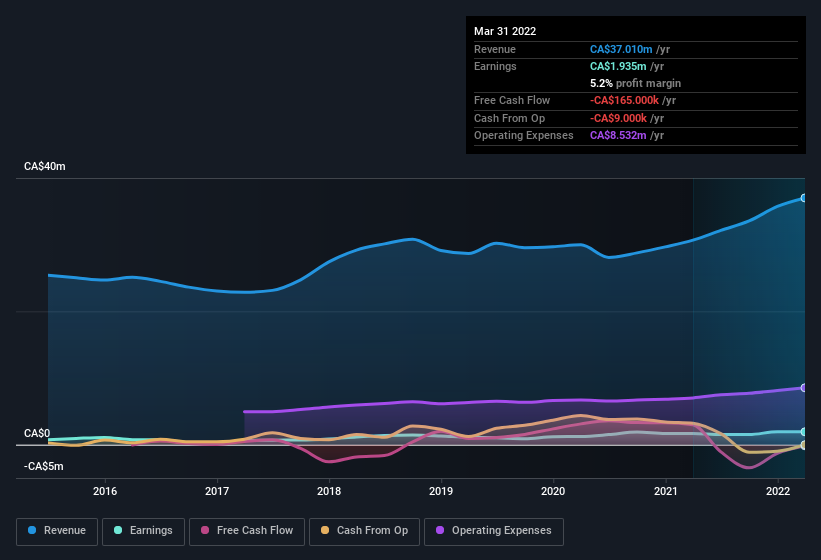
Task: Select the 2016 x-axis label
Action: (105, 491)
